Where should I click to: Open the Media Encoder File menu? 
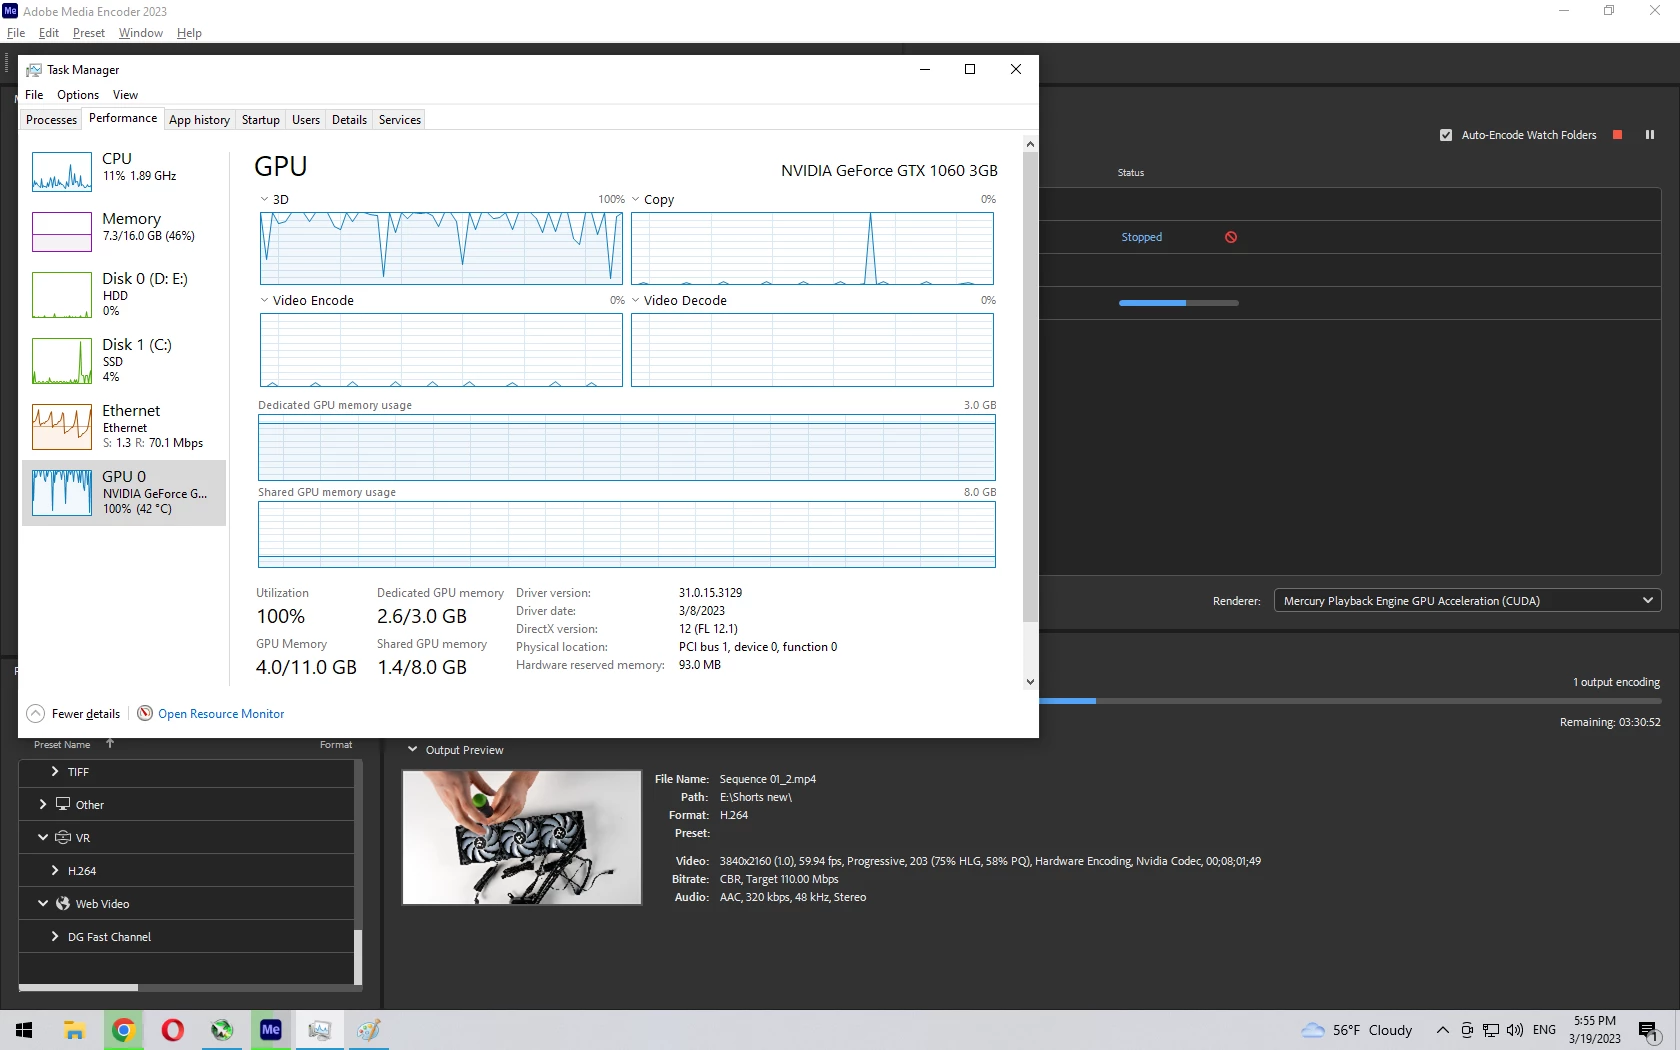coord(16,33)
